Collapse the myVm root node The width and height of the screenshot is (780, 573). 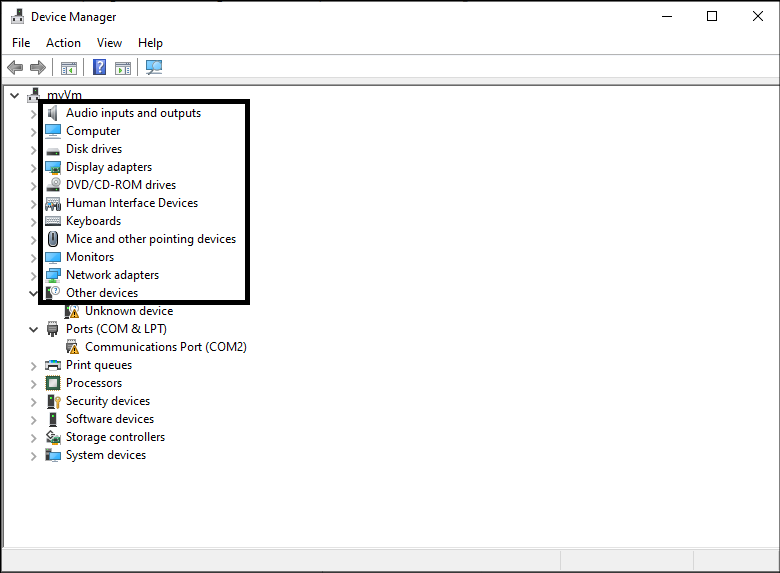[14, 96]
